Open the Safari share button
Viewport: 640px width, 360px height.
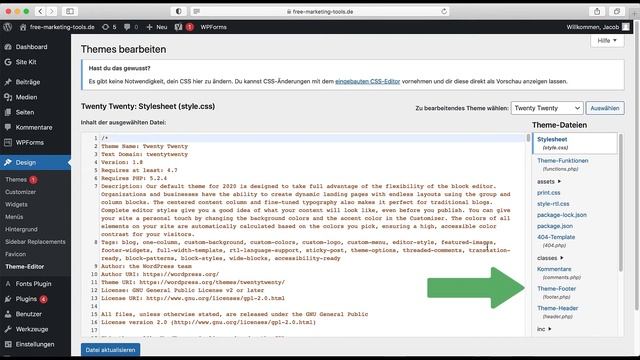tap(597, 11)
